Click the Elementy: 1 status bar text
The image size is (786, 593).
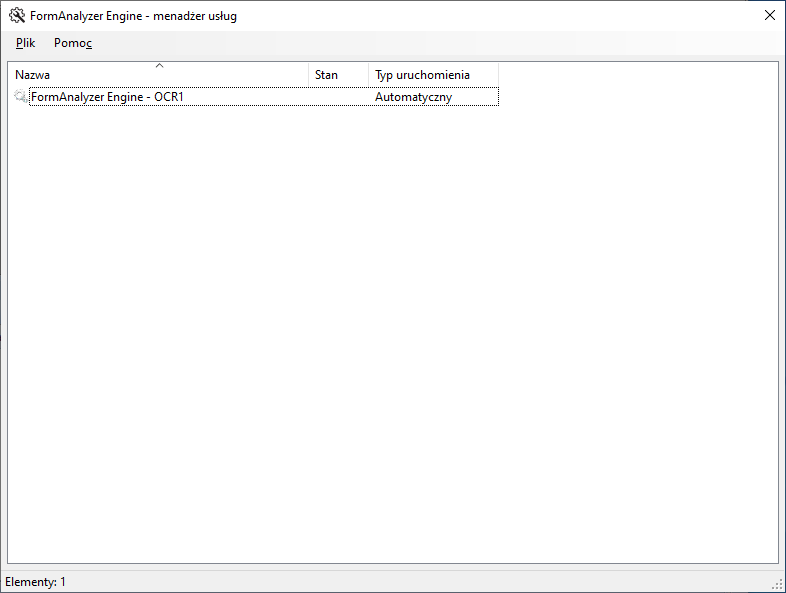tap(35, 582)
